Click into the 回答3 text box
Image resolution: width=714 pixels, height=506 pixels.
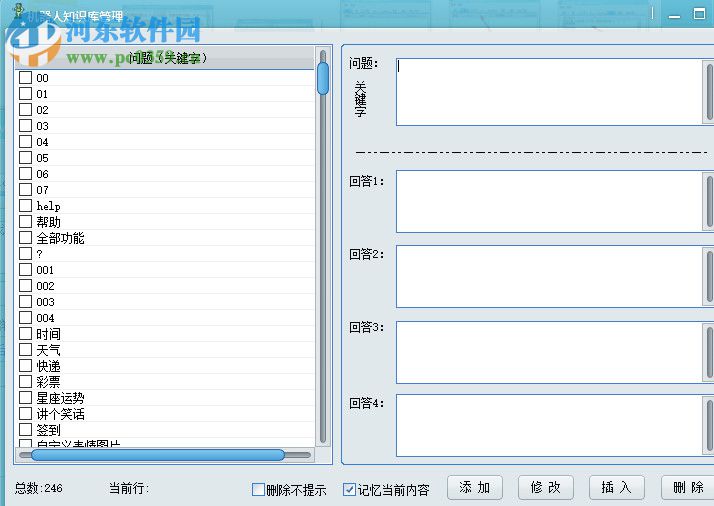(x=549, y=352)
